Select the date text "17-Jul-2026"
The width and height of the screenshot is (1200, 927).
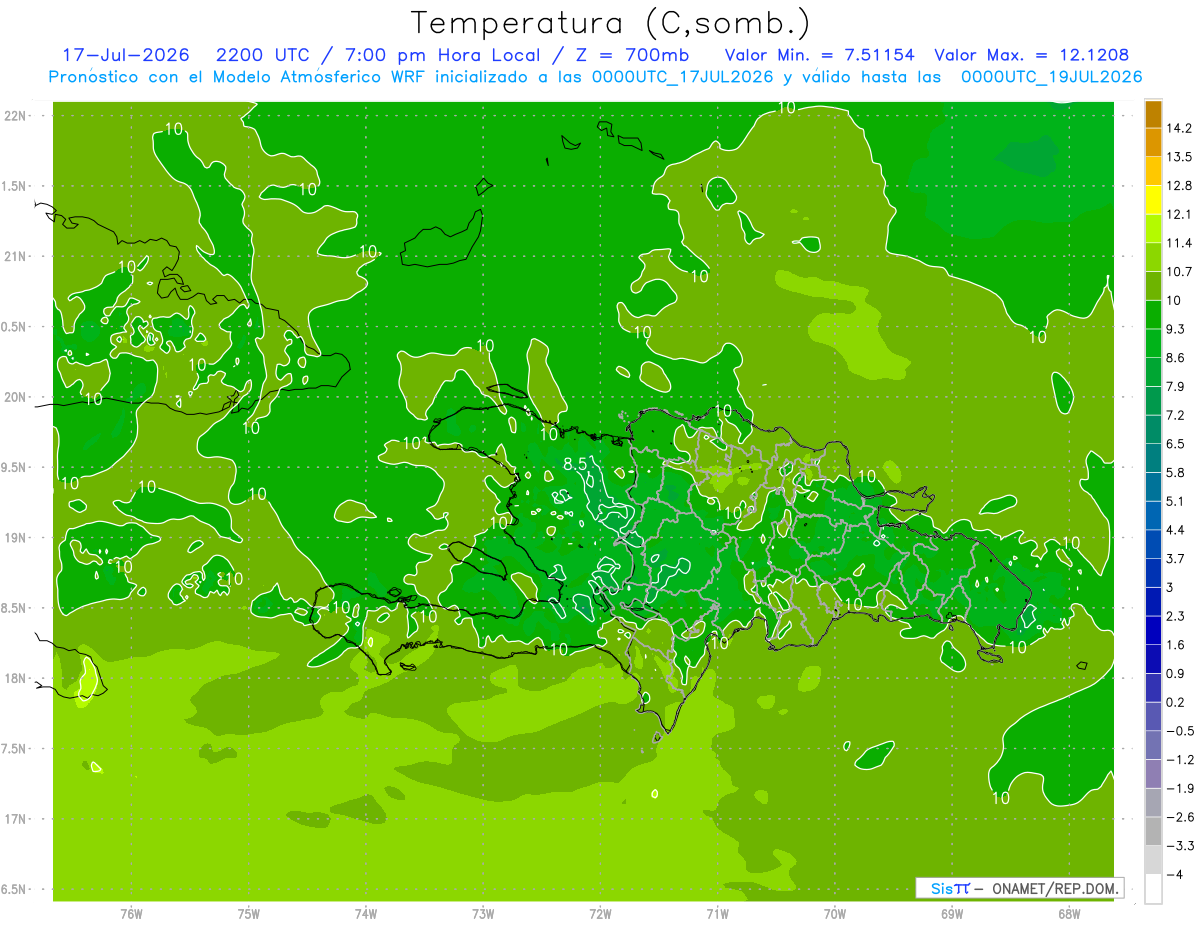pyautogui.click(x=126, y=55)
